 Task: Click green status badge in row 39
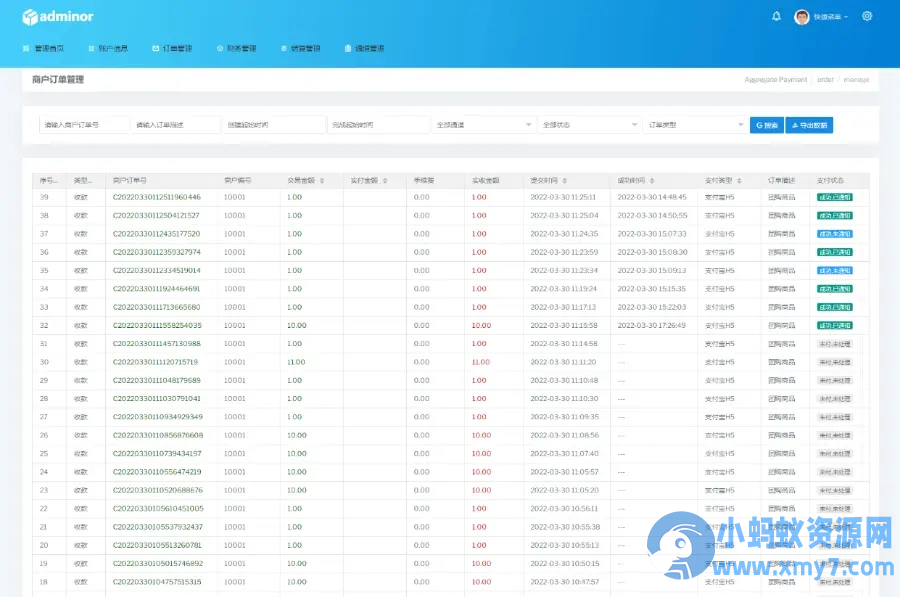(835, 197)
